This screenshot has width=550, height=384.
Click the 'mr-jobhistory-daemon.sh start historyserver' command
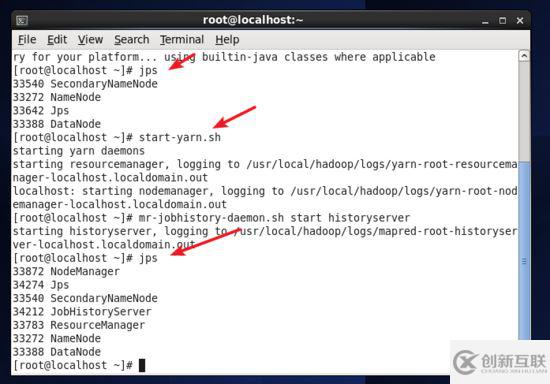point(274,218)
